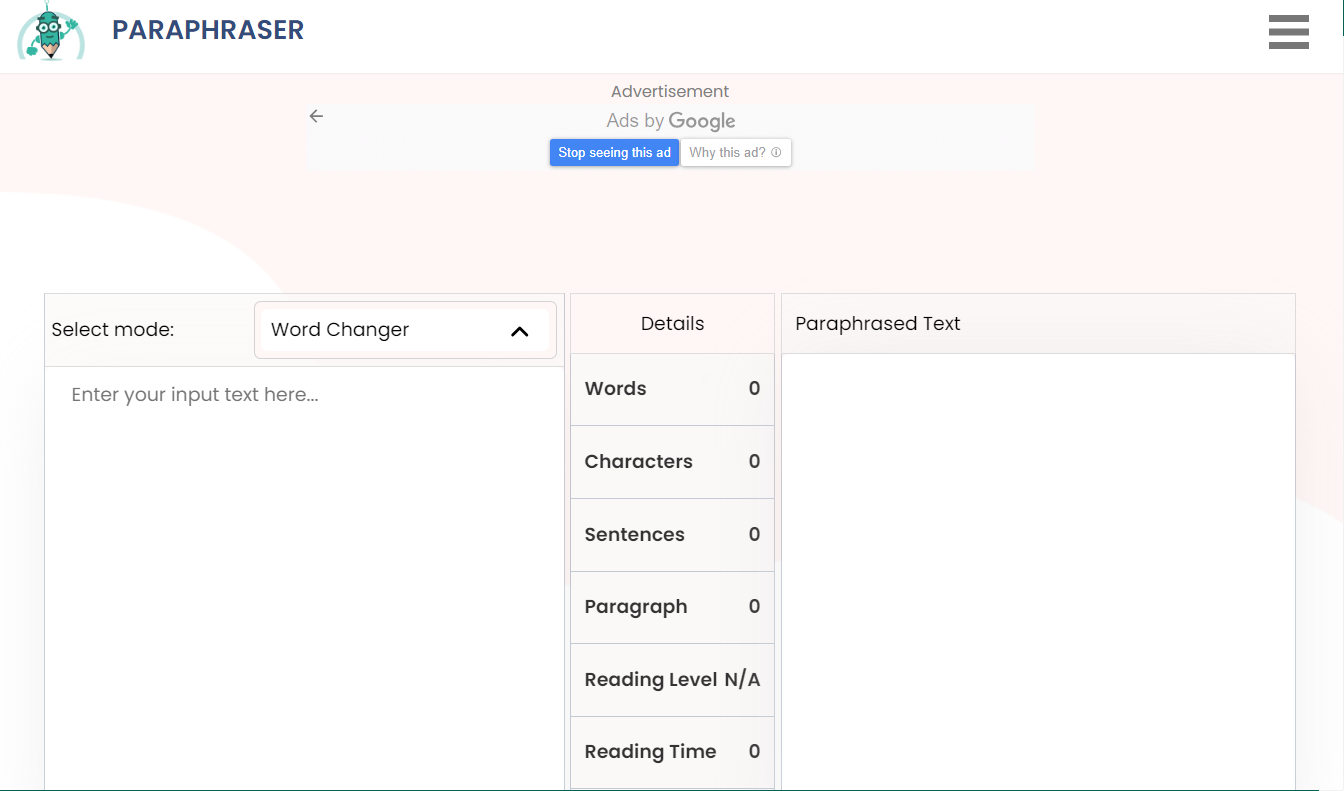This screenshot has width=1344, height=791.
Task: Click the ad's back arrow
Action: click(x=316, y=116)
